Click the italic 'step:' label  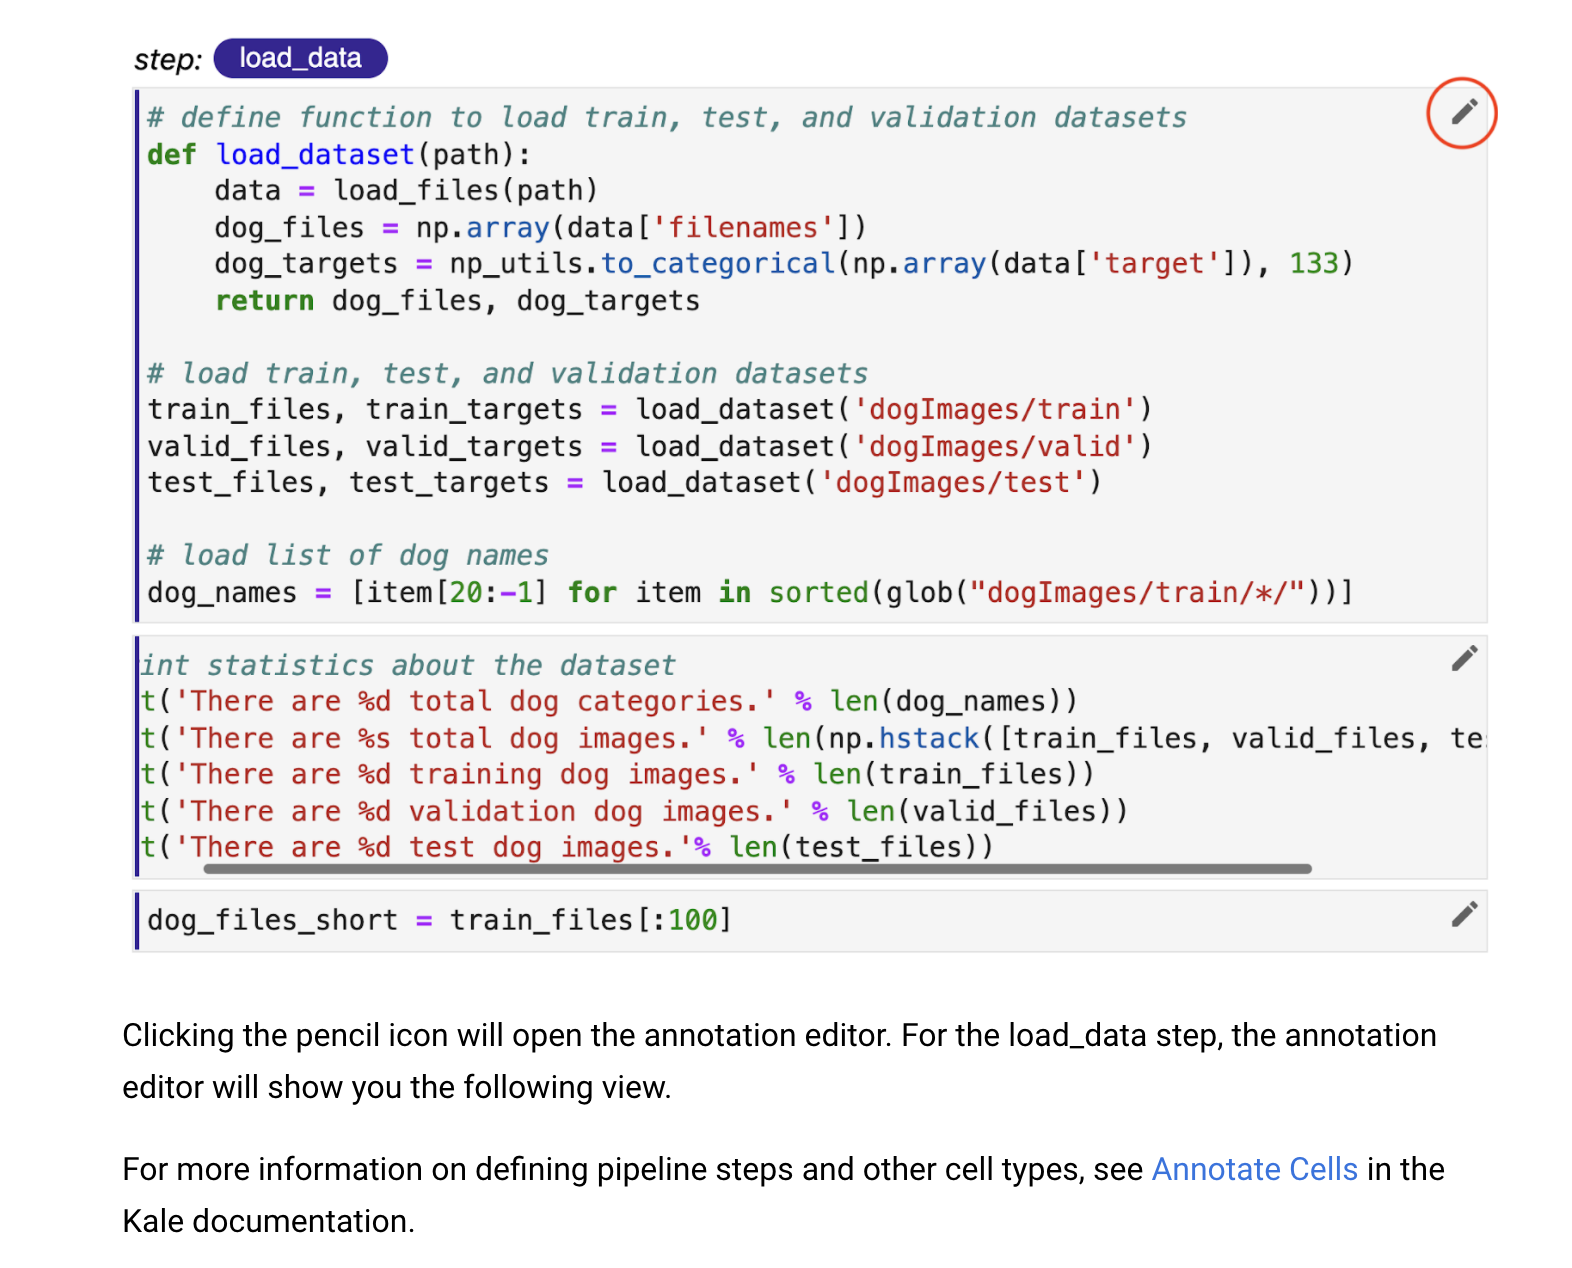(x=168, y=60)
